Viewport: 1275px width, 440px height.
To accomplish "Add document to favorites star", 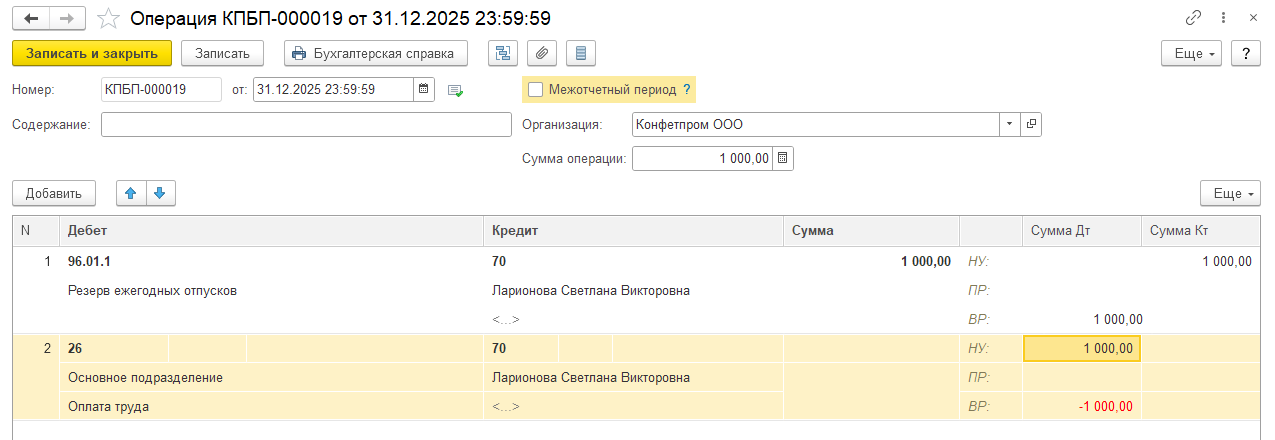I will pyautogui.click(x=111, y=18).
